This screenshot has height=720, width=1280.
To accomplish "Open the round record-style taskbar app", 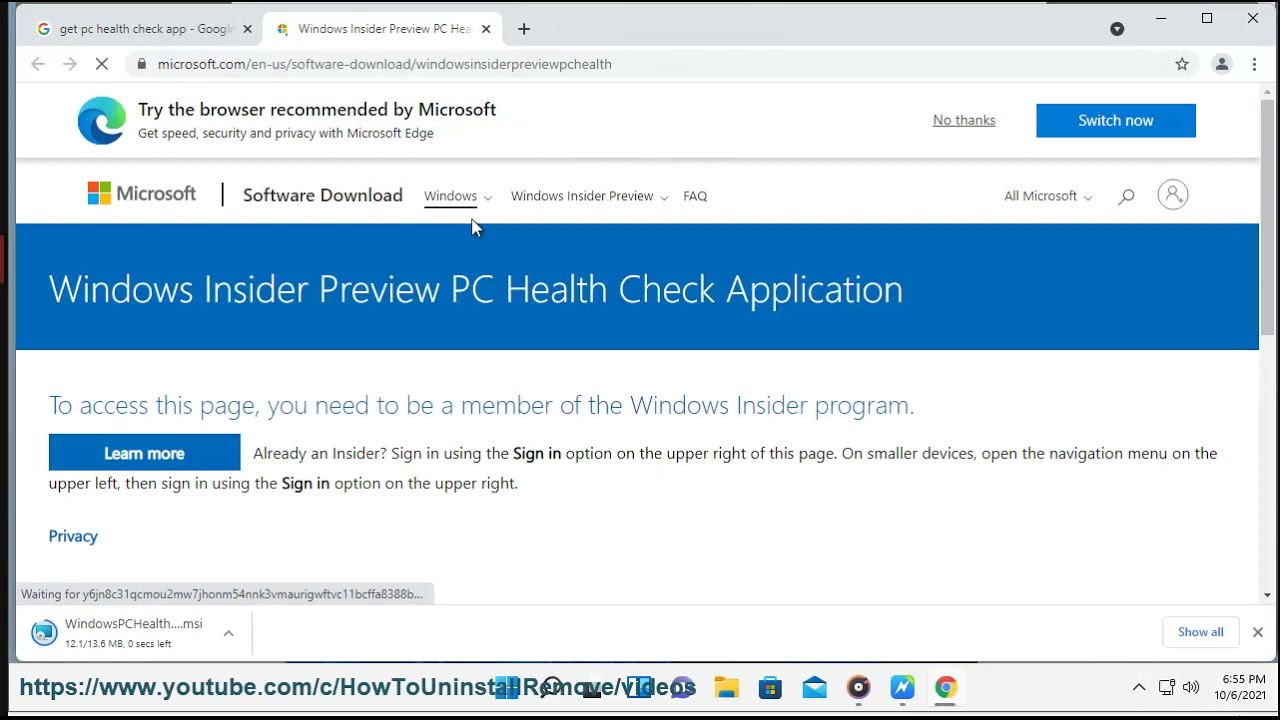I will point(858,687).
